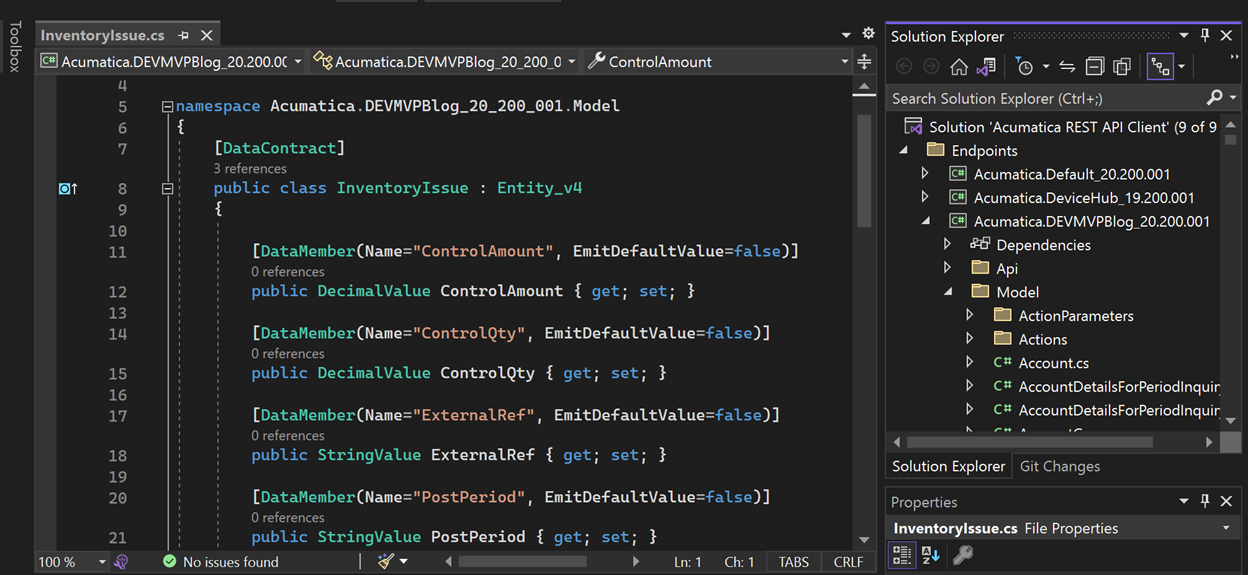Click the Solution Explorer search magnifier icon
The image size is (1248, 575).
click(x=1214, y=97)
